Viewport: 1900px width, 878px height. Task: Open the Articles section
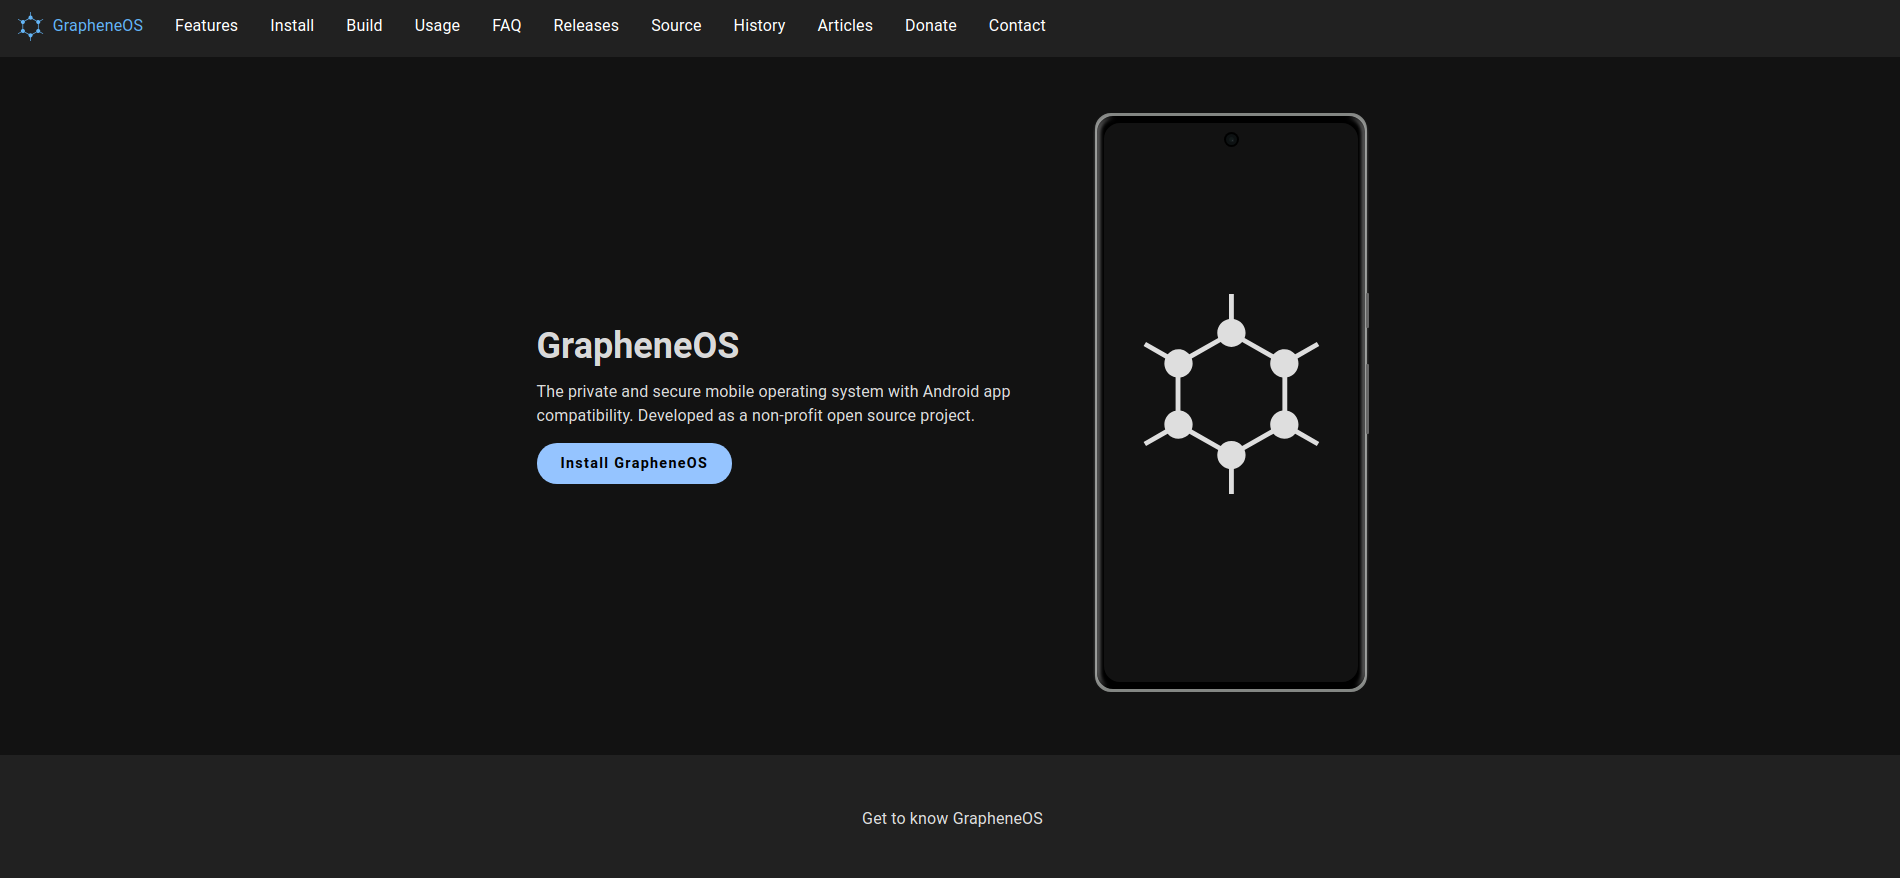pos(845,26)
